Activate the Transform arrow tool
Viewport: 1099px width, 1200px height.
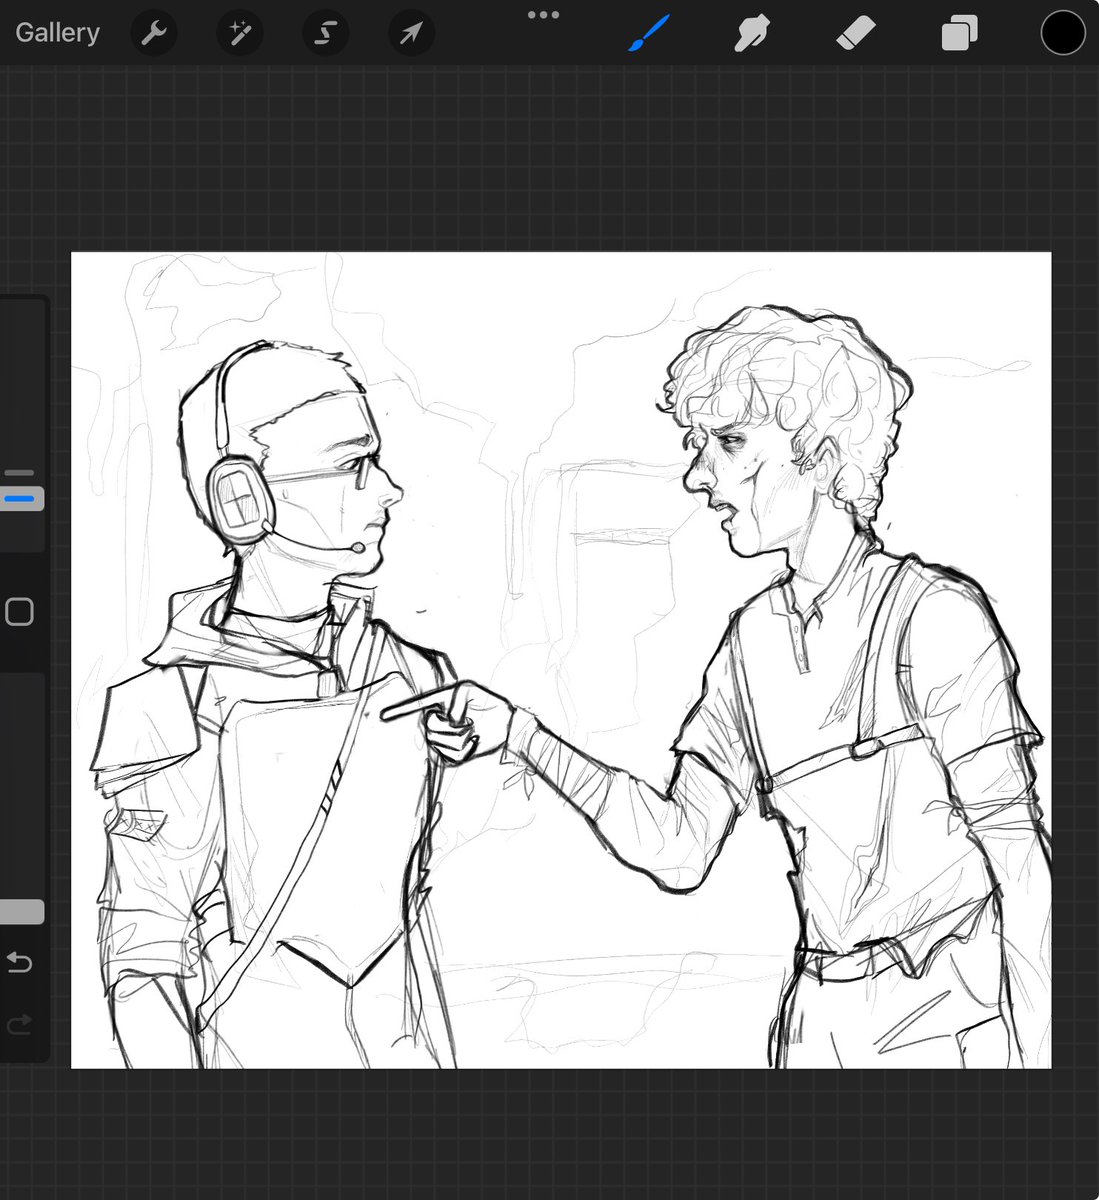pyautogui.click(x=412, y=34)
